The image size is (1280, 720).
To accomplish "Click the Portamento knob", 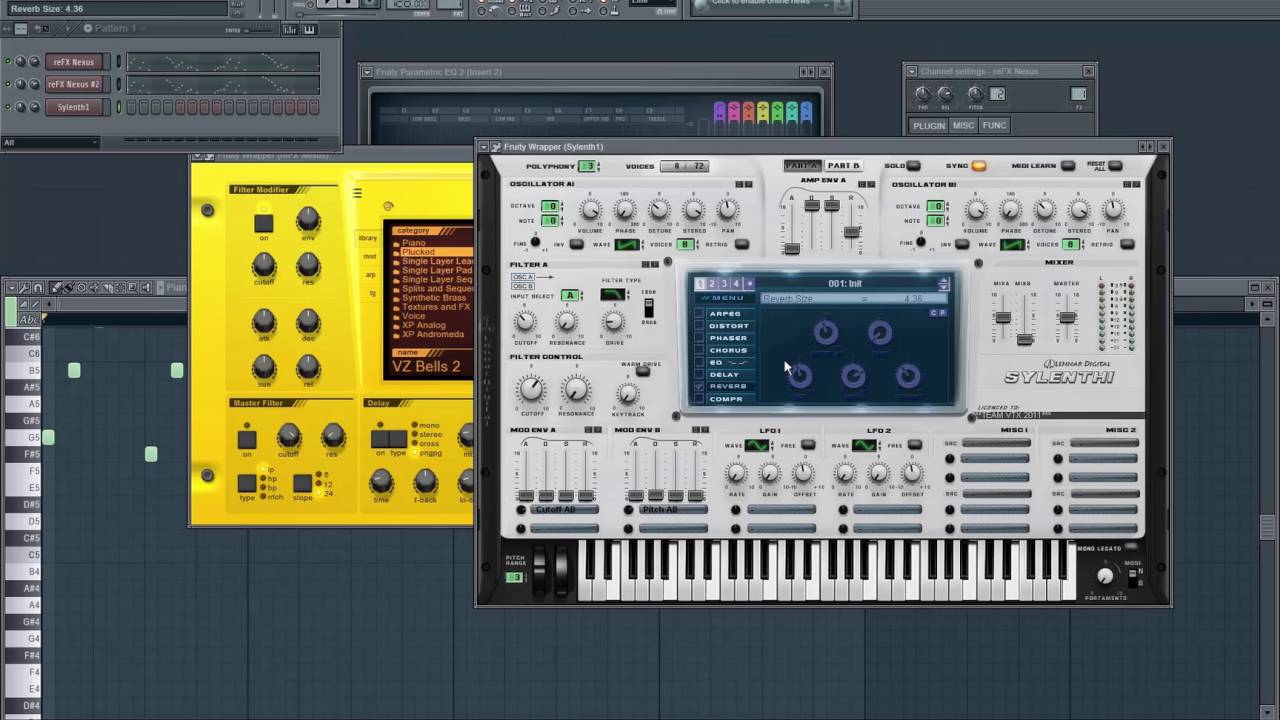I will tap(1105, 576).
